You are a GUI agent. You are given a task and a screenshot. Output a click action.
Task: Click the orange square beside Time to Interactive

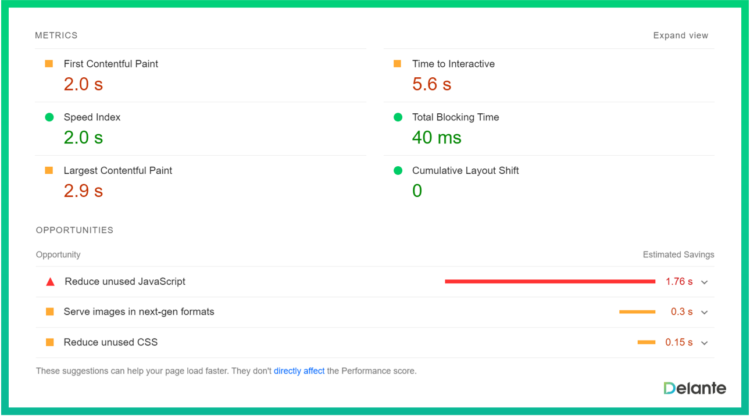[397, 64]
